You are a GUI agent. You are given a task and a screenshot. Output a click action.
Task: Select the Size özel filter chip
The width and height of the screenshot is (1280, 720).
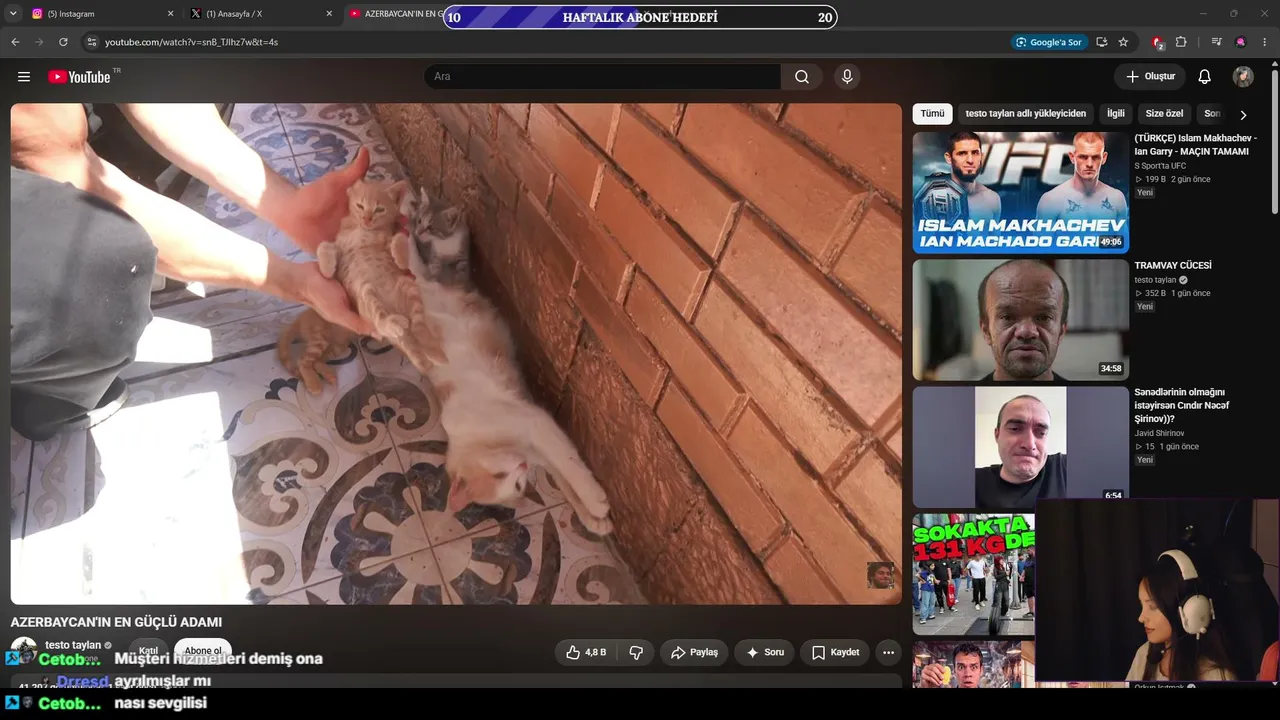click(x=1164, y=114)
